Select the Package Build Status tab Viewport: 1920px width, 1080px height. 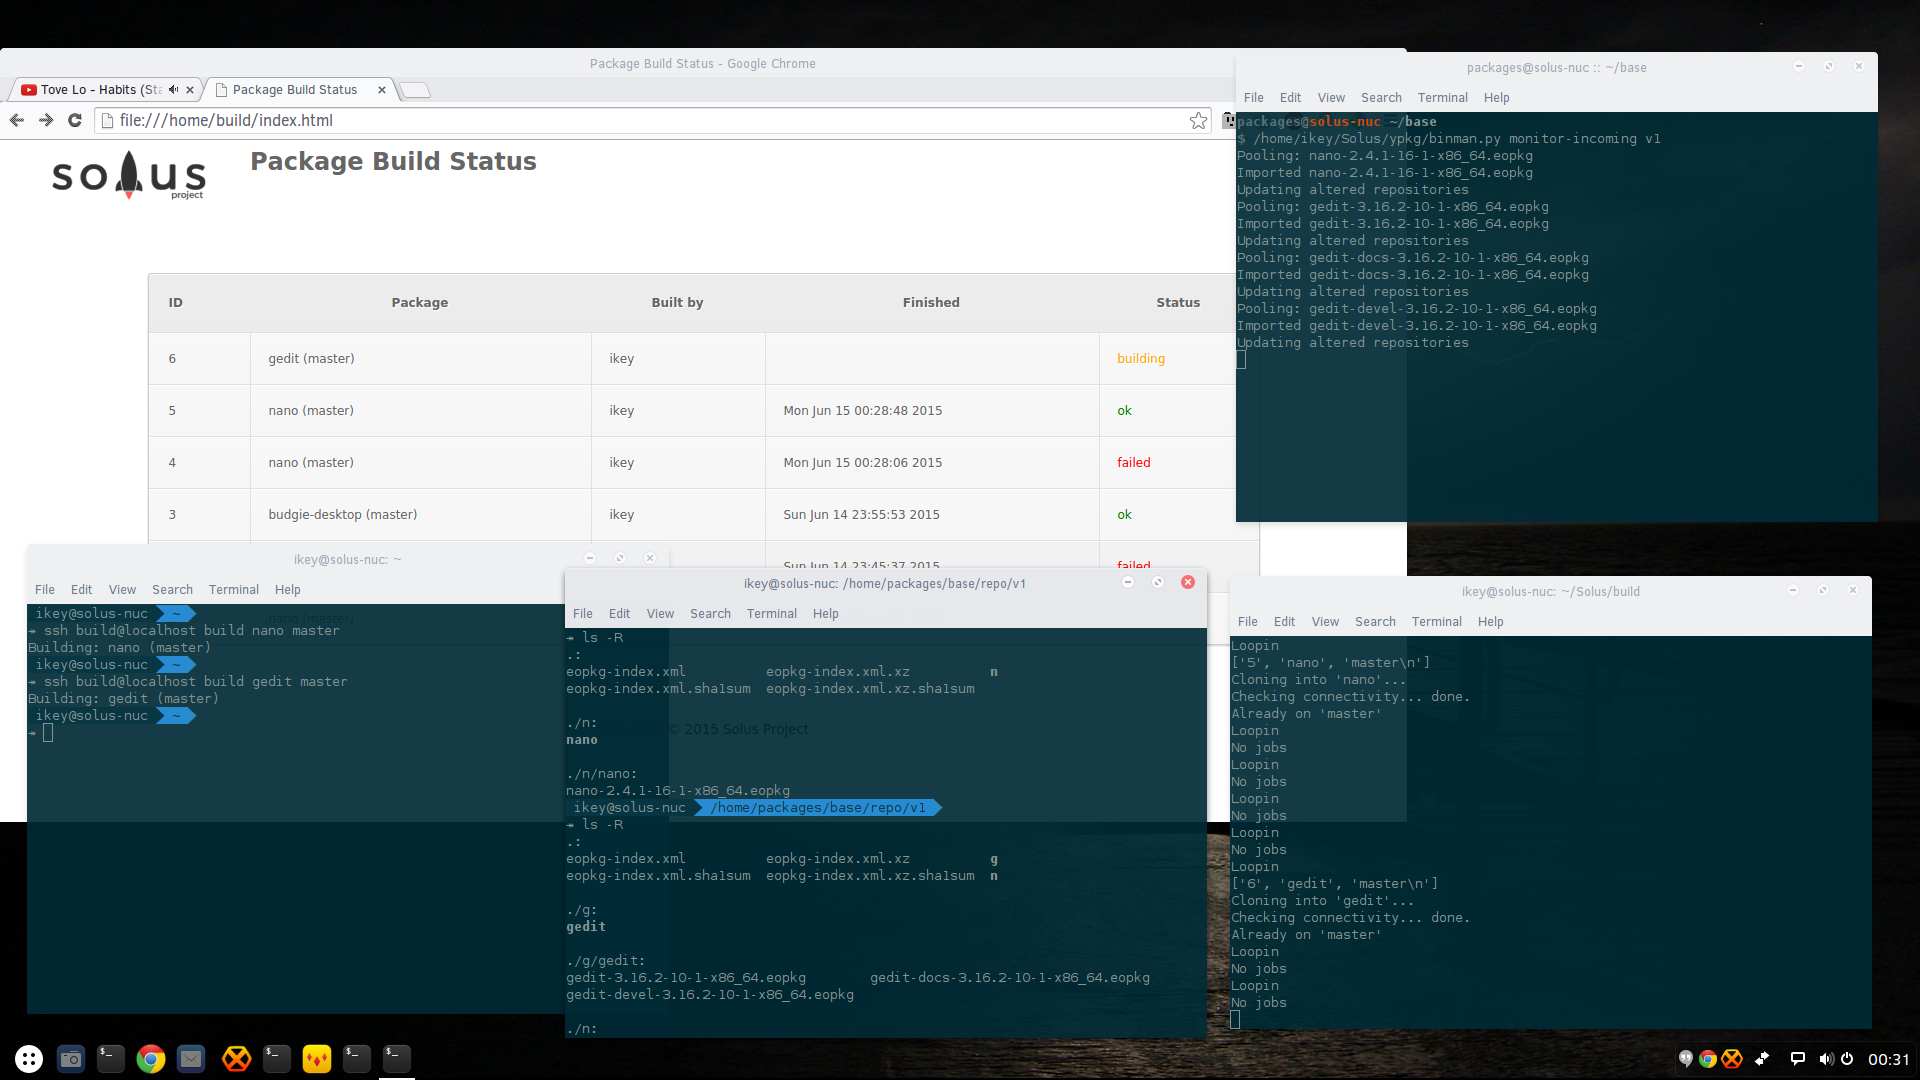295,90
